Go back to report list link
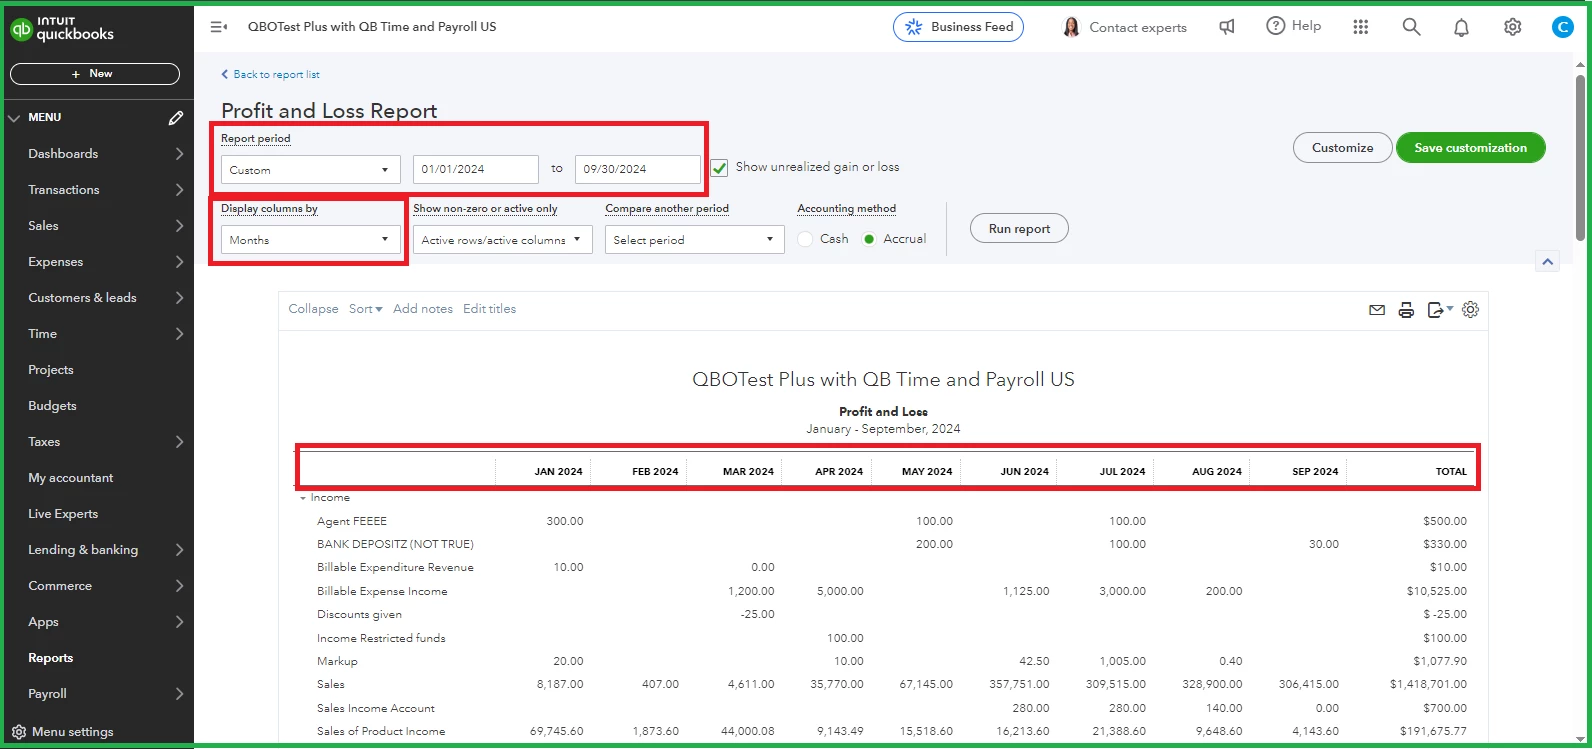This screenshot has height=749, width=1592. pos(271,75)
